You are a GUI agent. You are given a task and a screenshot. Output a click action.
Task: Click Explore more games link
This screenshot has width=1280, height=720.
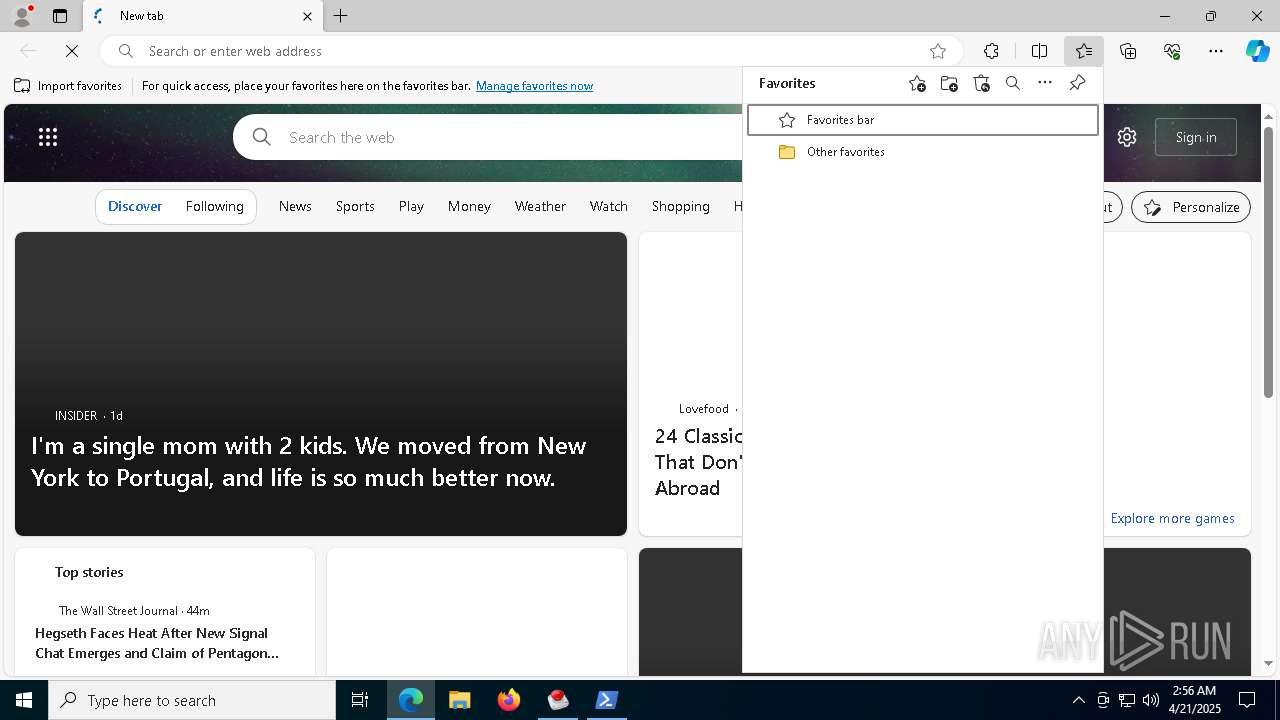point(1172,518)
